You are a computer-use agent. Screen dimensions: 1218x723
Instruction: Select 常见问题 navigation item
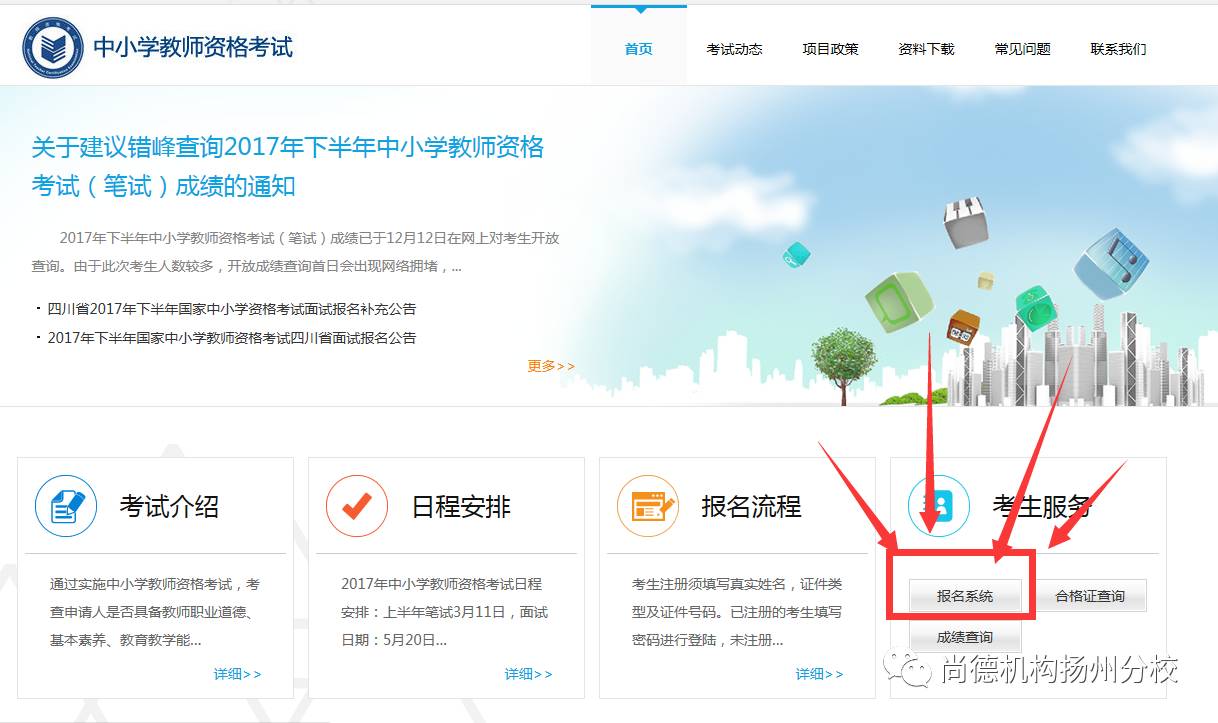point(1022,49)
